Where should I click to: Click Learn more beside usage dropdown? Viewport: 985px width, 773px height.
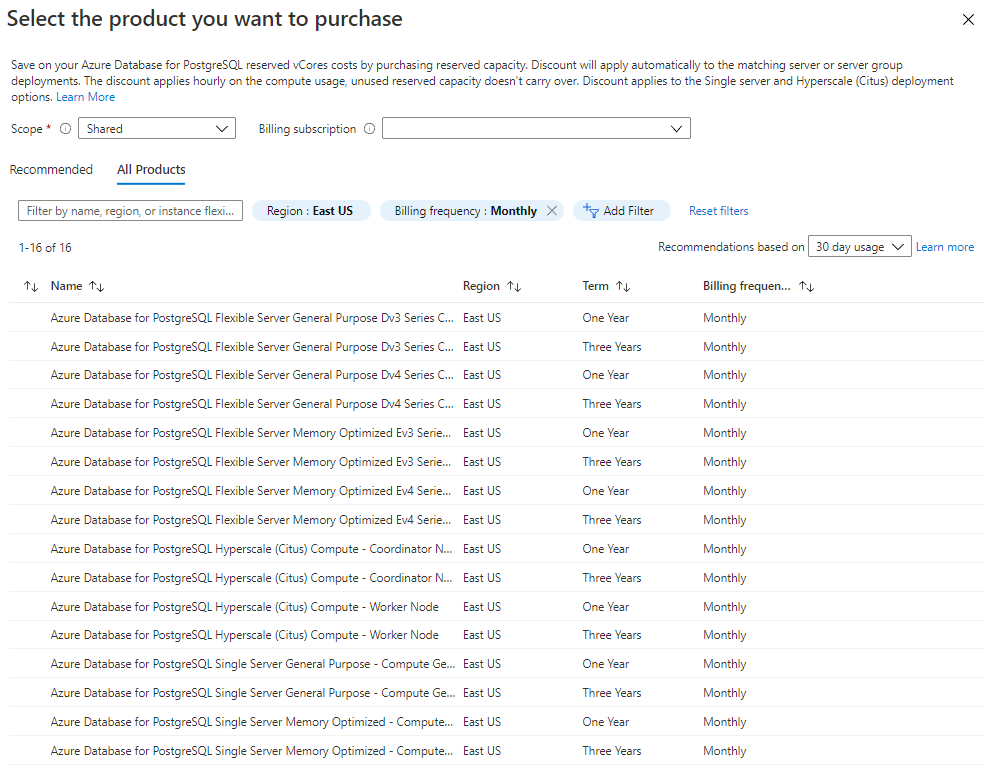(945, 247)
